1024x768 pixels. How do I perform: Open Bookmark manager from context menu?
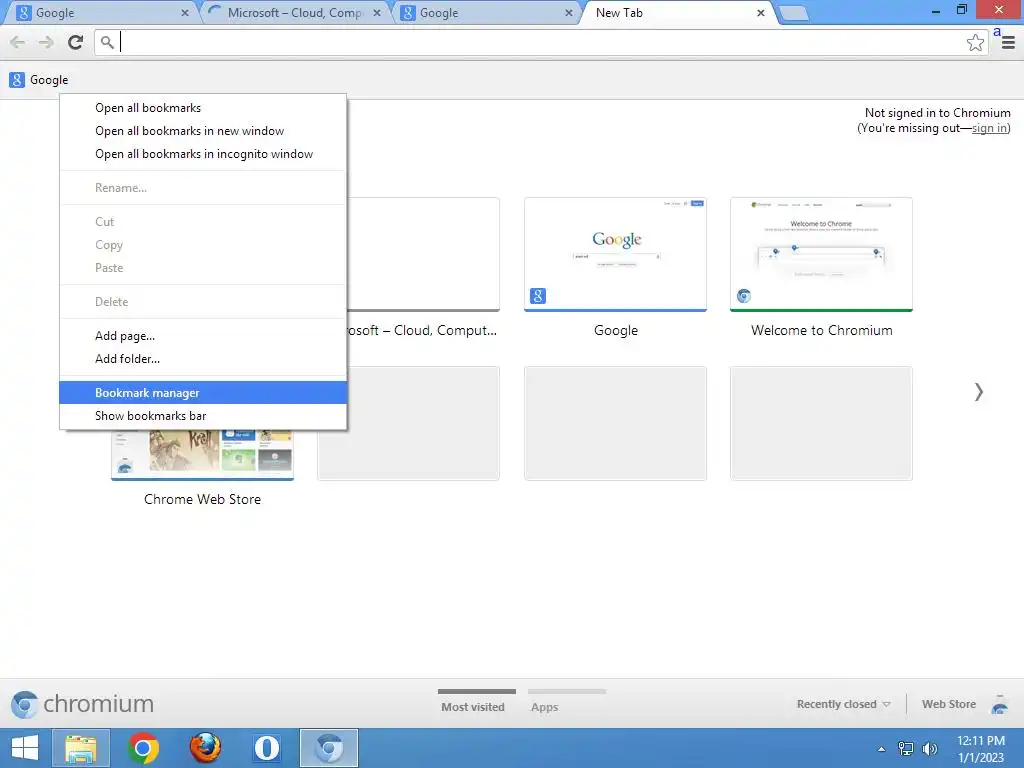(x=202, y=392)
